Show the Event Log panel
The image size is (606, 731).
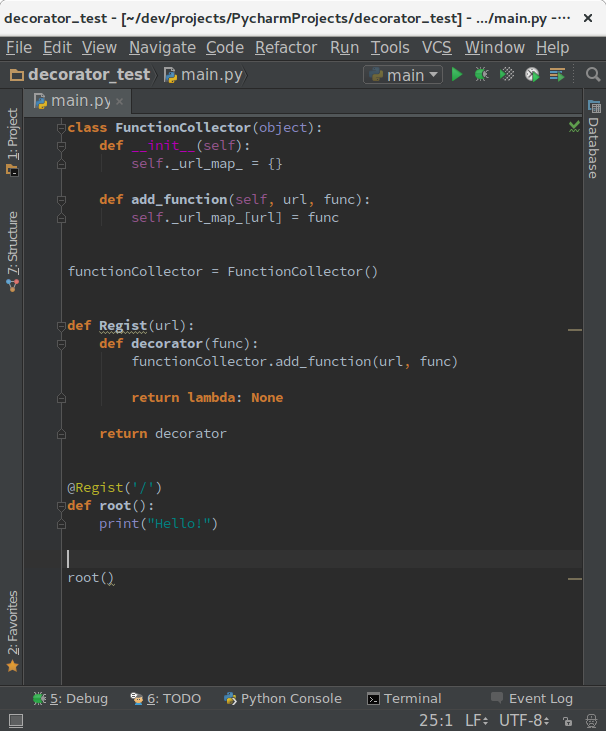click(x=532, y=699)
